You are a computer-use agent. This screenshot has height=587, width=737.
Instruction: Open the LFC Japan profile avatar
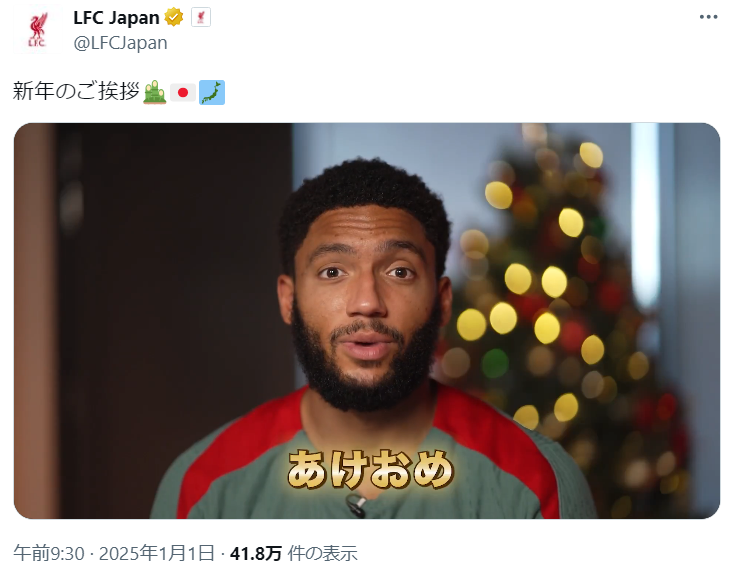(37, 30)
